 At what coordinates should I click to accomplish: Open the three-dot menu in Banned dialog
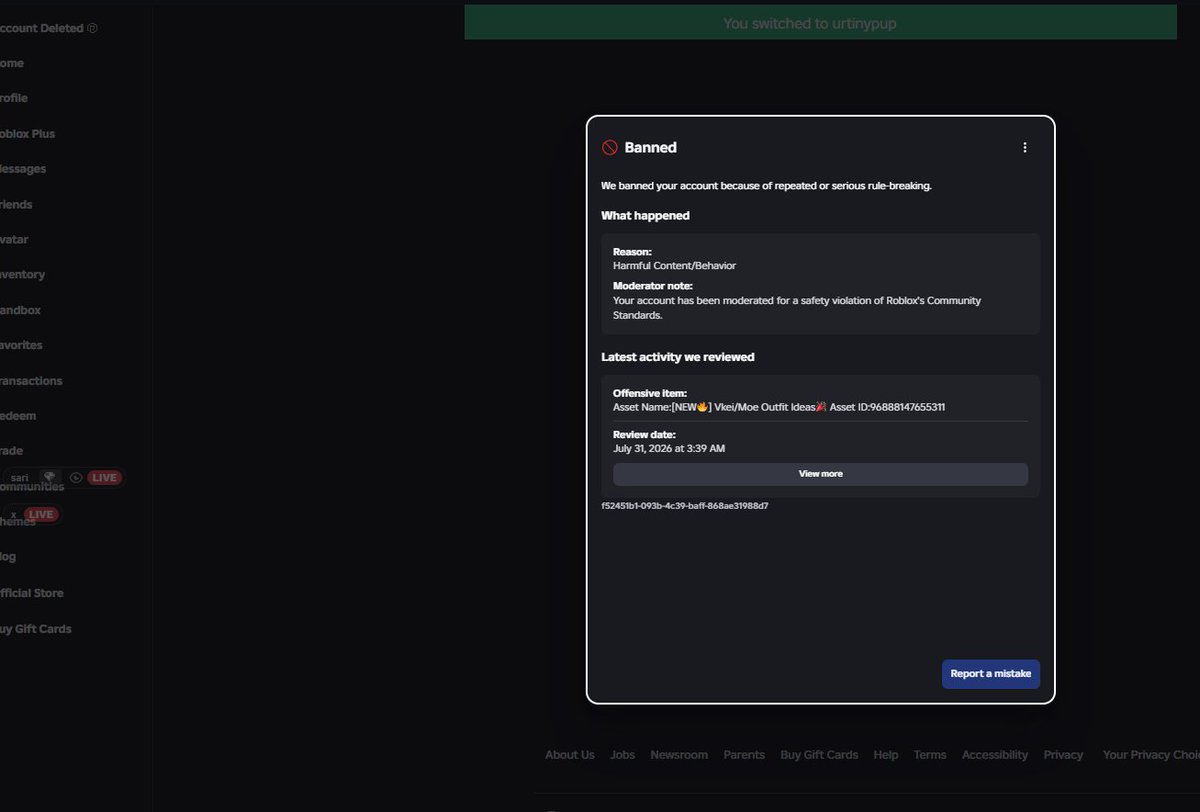[1024, 147]
